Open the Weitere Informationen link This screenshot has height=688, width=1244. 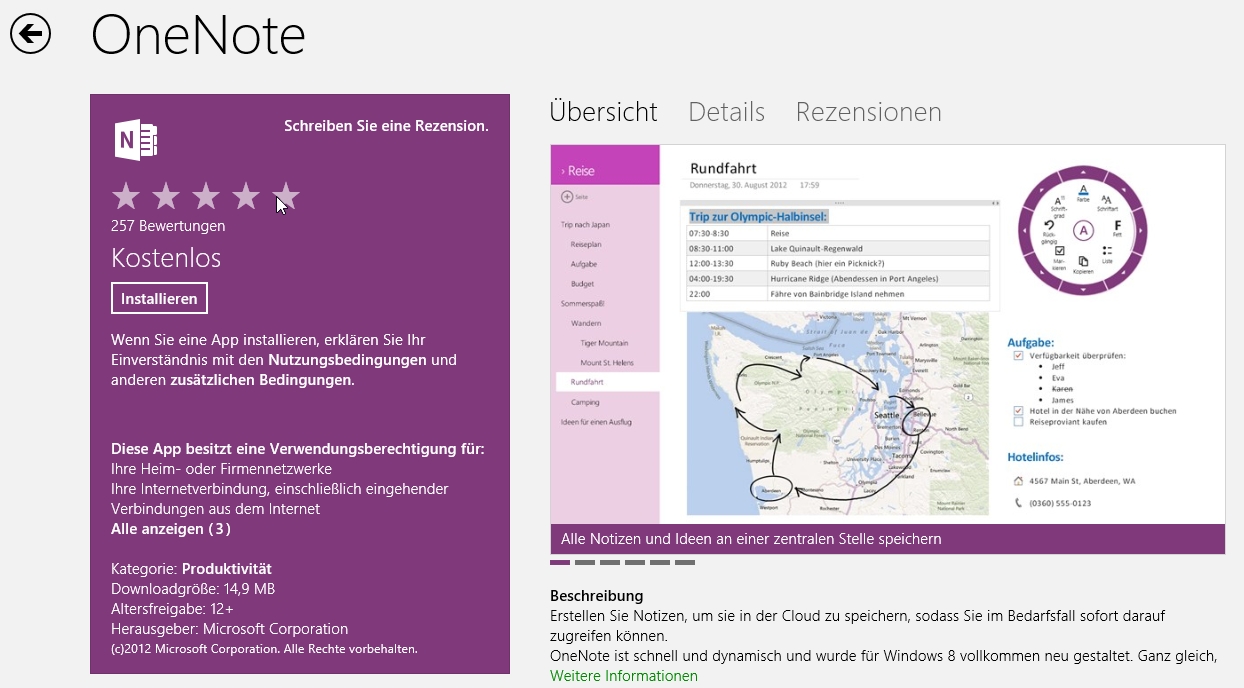tap(623, 675)
